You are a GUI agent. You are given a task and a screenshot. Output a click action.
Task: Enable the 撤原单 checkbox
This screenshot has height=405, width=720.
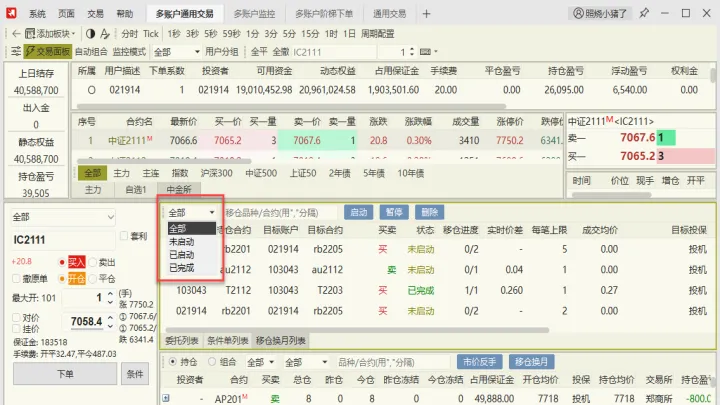click(x=16, y=278)
